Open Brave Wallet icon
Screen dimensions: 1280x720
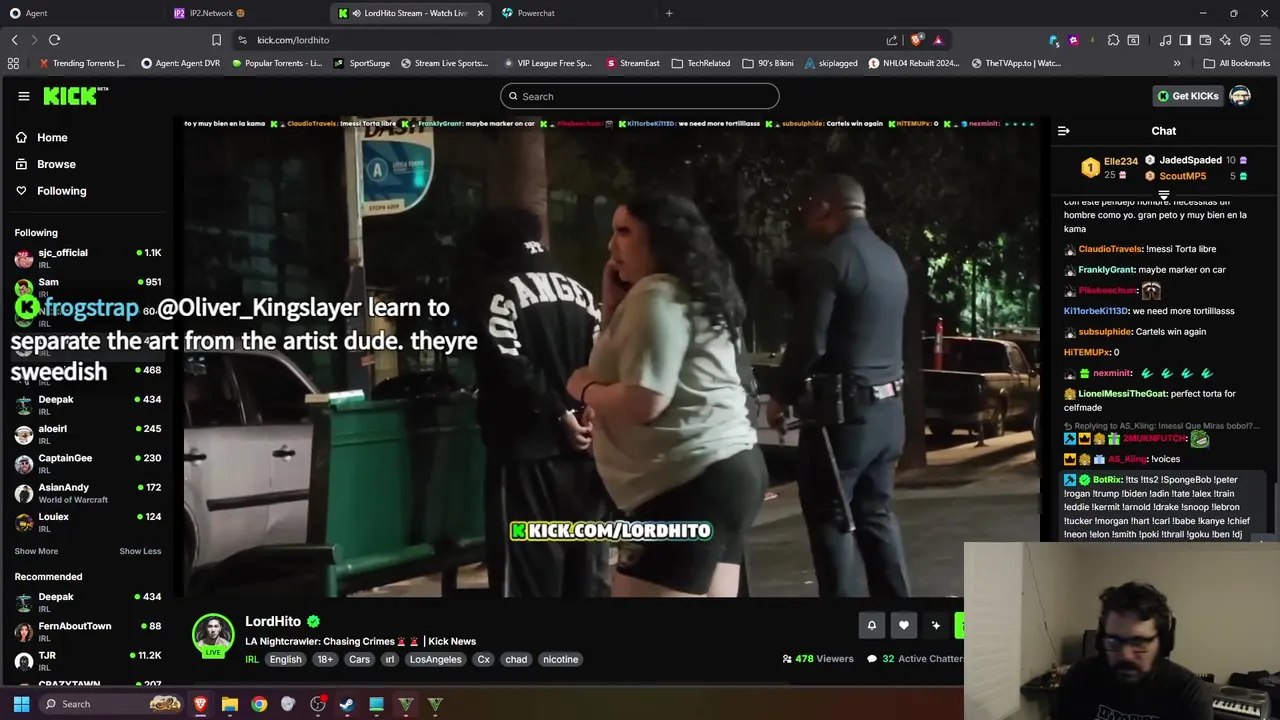1205,40
